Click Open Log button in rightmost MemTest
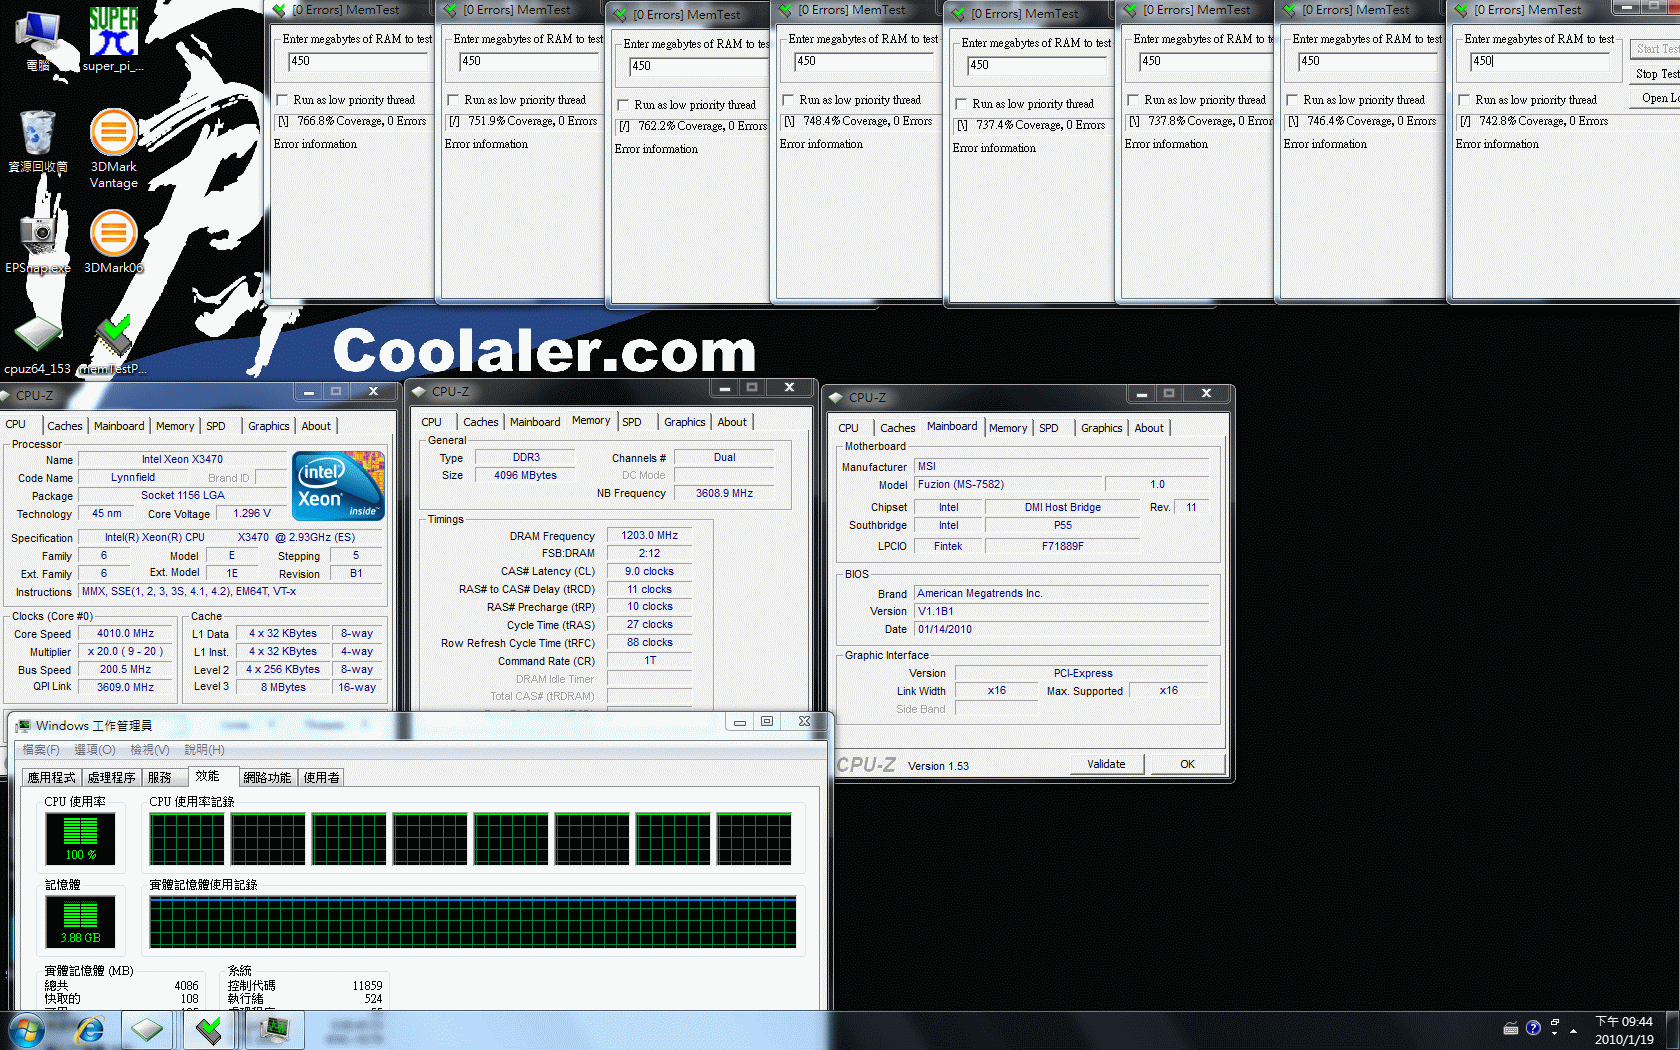1680x1050 pixels. (x=1655, y=98)
